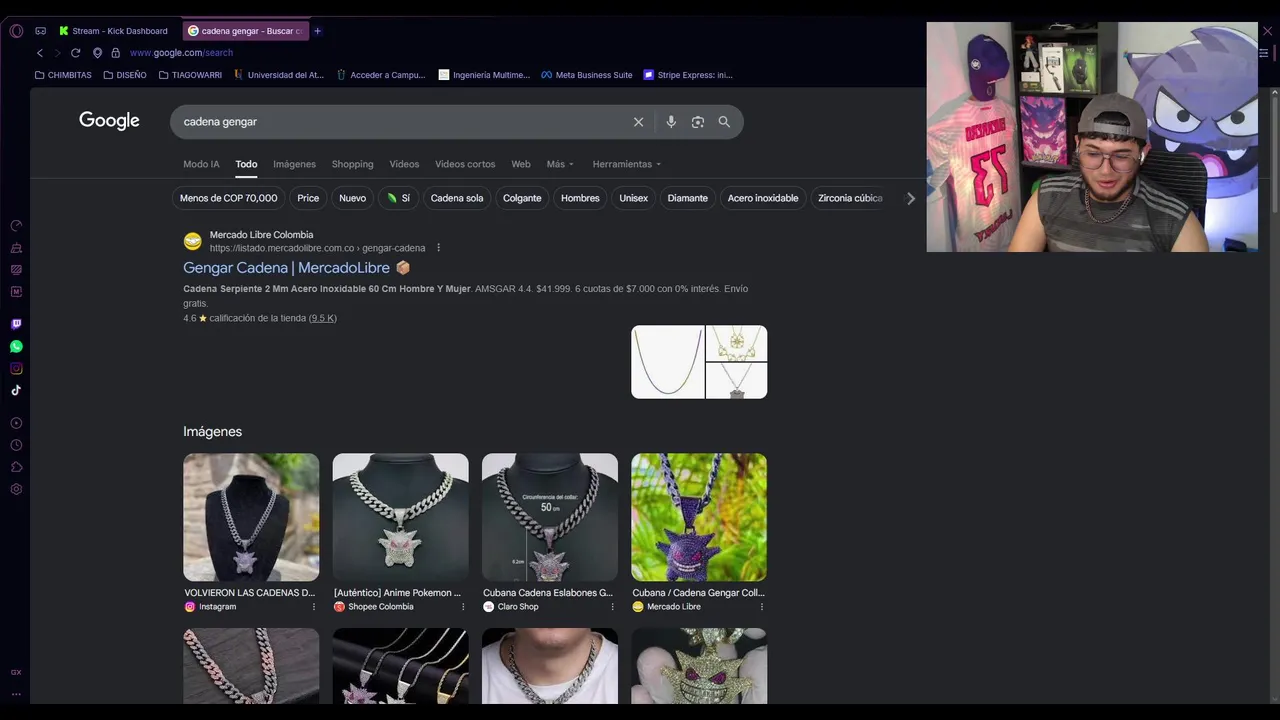
Task: Open the purple Gengar Mercado Libre thumbnail
Action: pyautogui.click(x=699, y=517)
